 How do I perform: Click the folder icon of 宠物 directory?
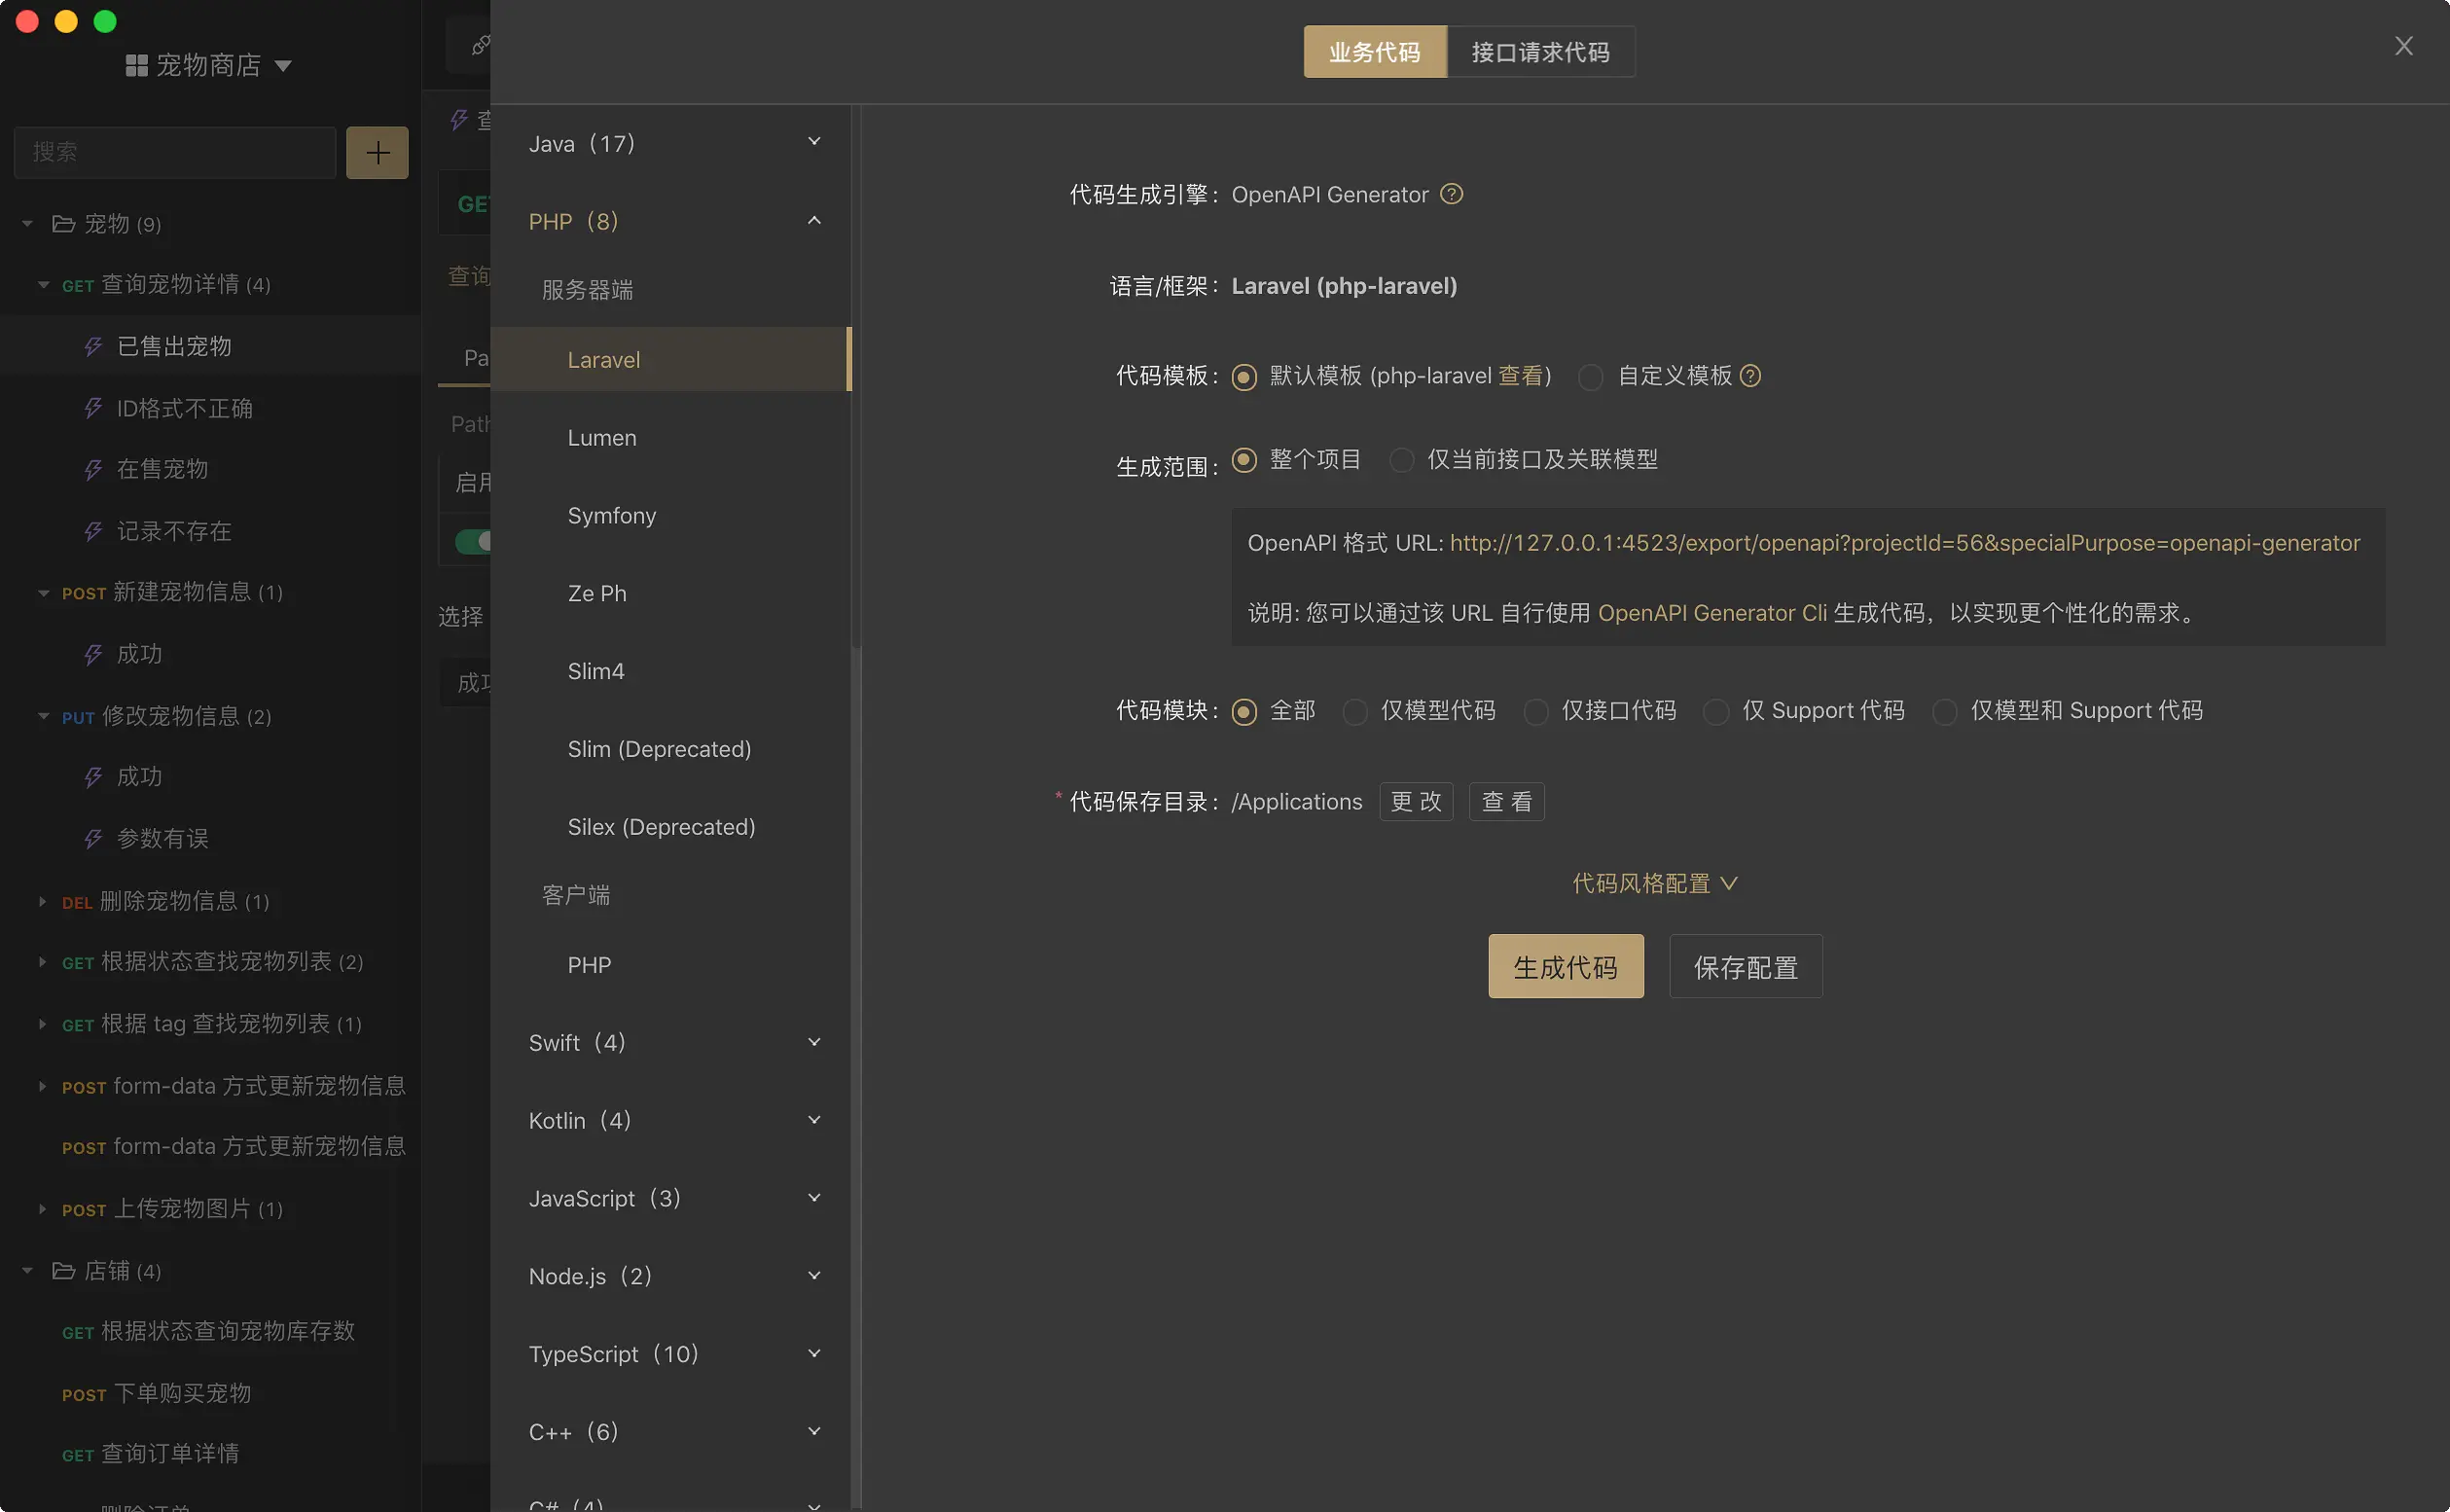[63, 224]
